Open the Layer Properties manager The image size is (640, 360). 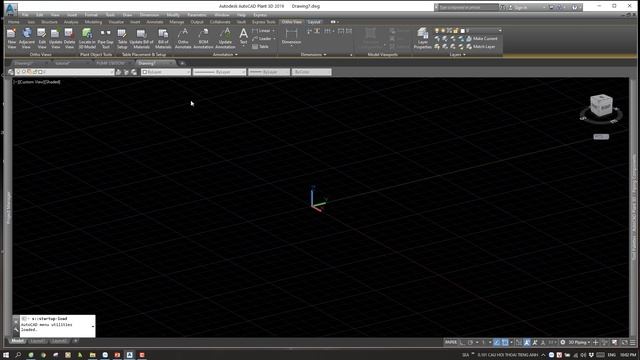click(x=422, y=38)
